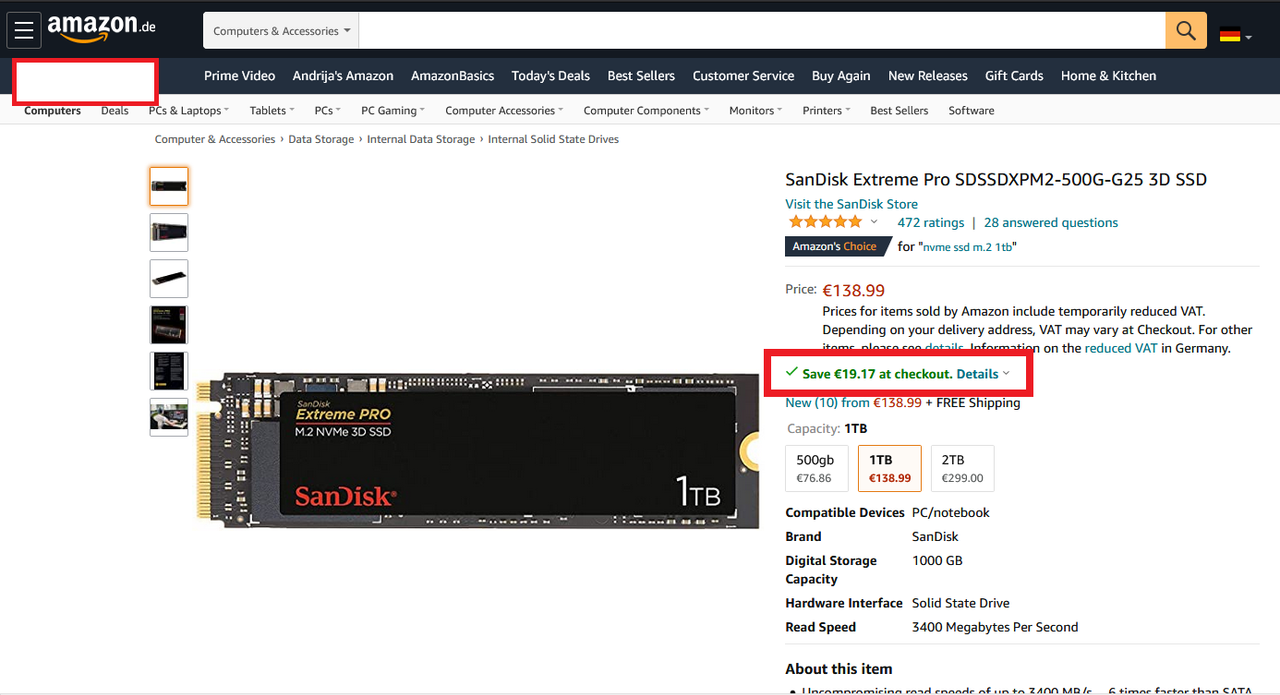Open Software in the subnavigation
Image resolution: width=1280 pixels, height=695 pixels.
[x=971, y=111]
